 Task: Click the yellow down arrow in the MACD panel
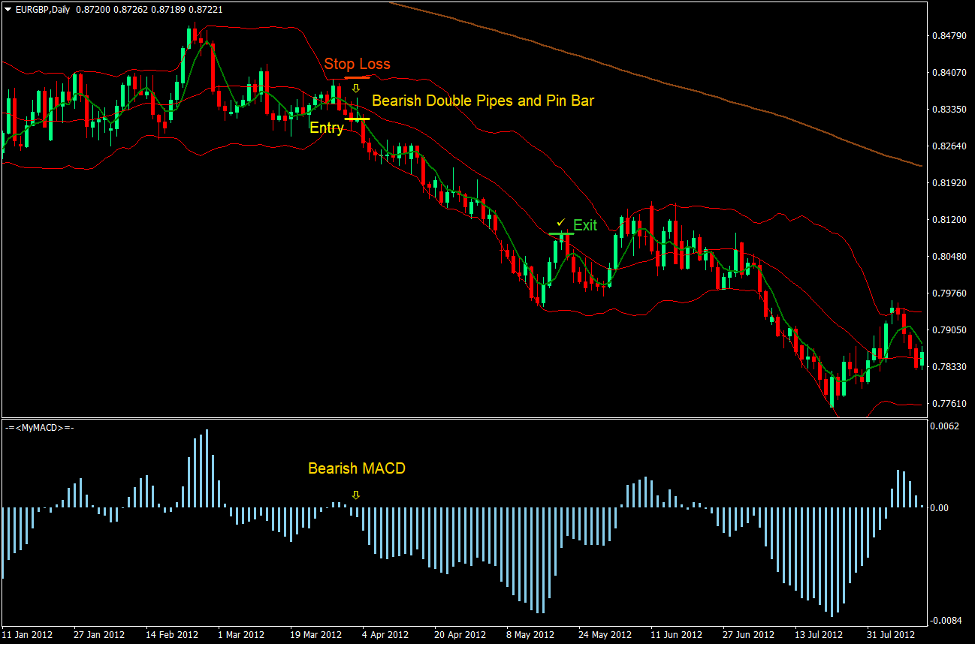356,495
